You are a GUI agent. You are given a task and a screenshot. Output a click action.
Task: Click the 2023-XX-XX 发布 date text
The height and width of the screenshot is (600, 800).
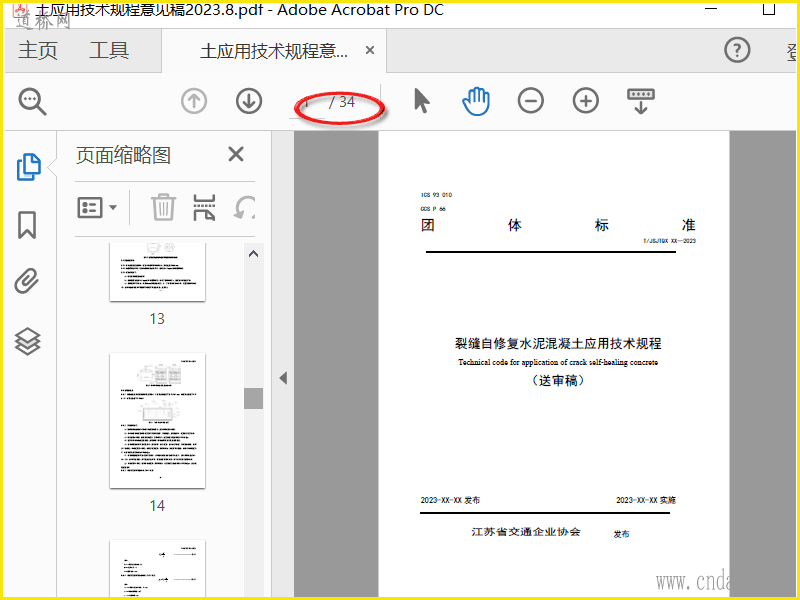pos(450,500)
